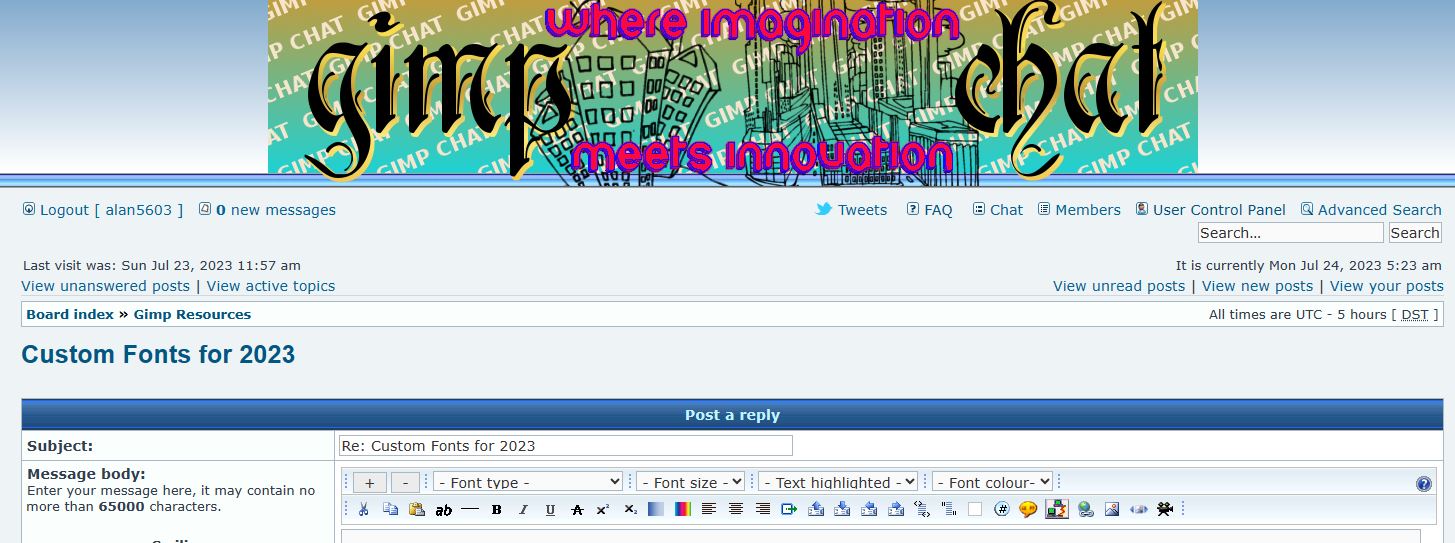Click the Paste clipboard icon

[x=417, y=509]
